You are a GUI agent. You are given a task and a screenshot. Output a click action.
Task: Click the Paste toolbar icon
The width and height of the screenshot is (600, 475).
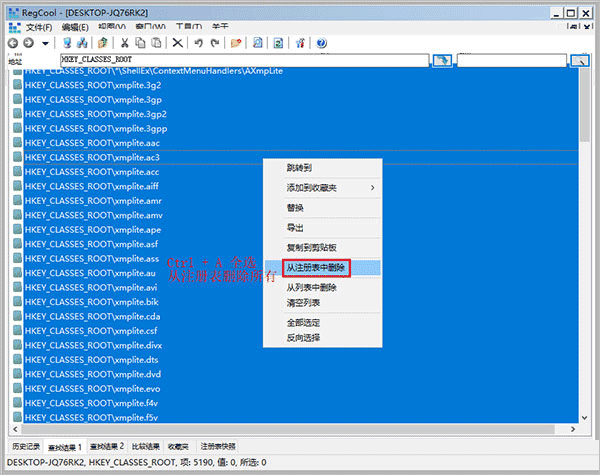(156, 43)
